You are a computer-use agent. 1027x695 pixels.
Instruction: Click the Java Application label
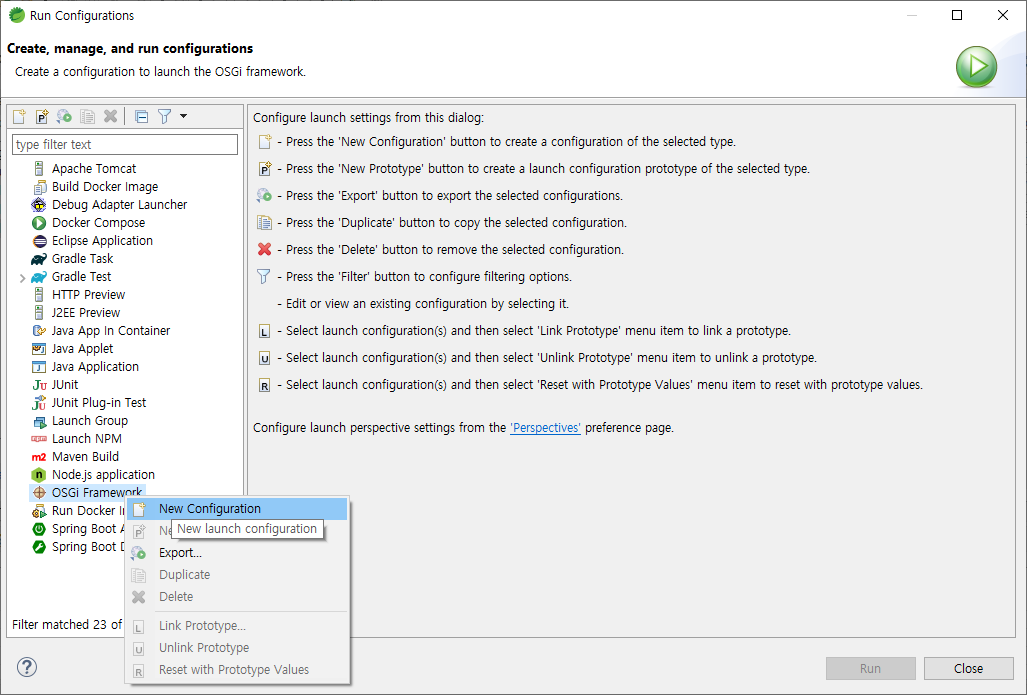[96, 367]
